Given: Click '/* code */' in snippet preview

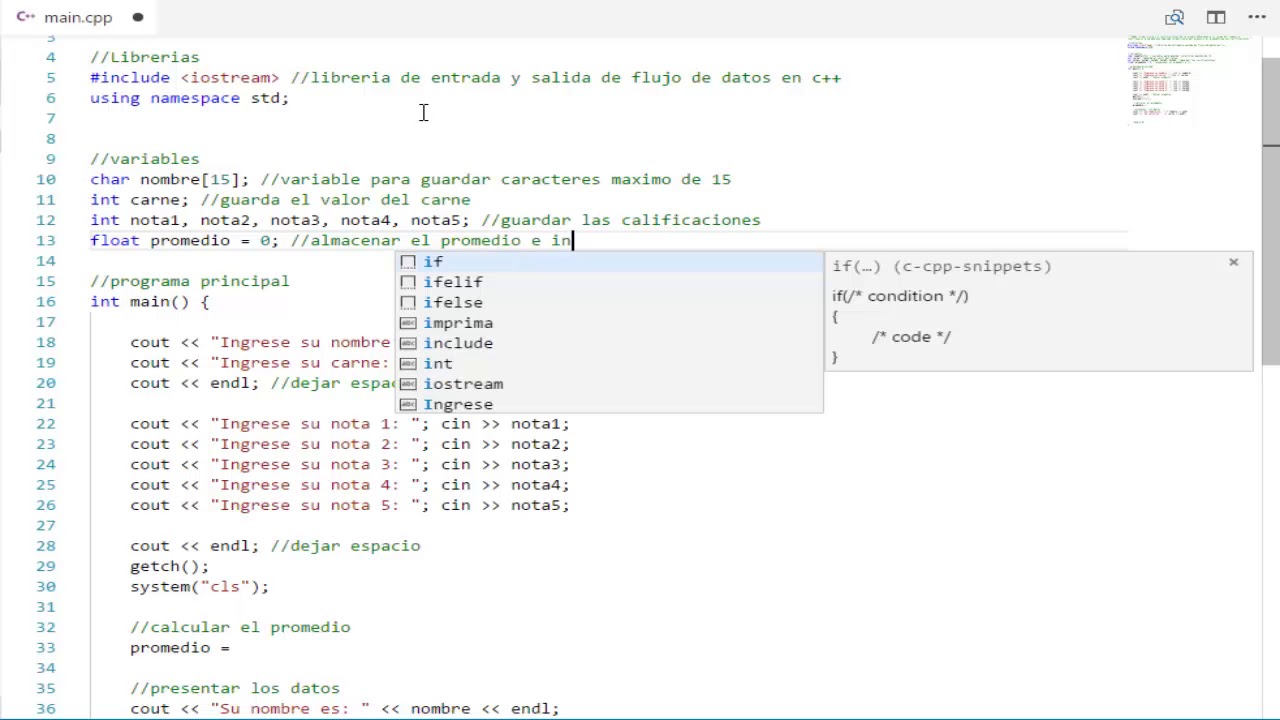Looking at the screenshot, I should (x=911, y=337).
